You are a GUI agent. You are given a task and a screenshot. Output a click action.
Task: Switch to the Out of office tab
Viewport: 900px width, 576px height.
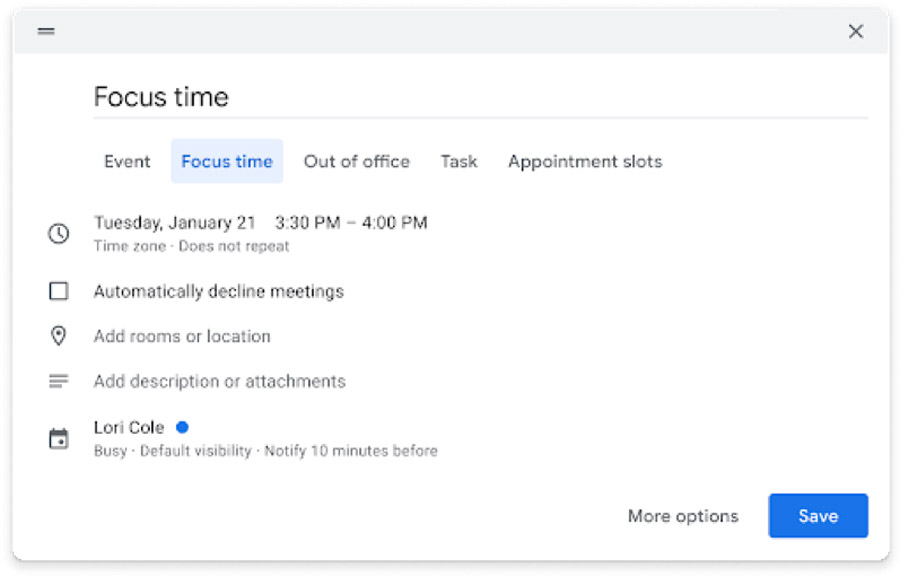tap(356, 161)
